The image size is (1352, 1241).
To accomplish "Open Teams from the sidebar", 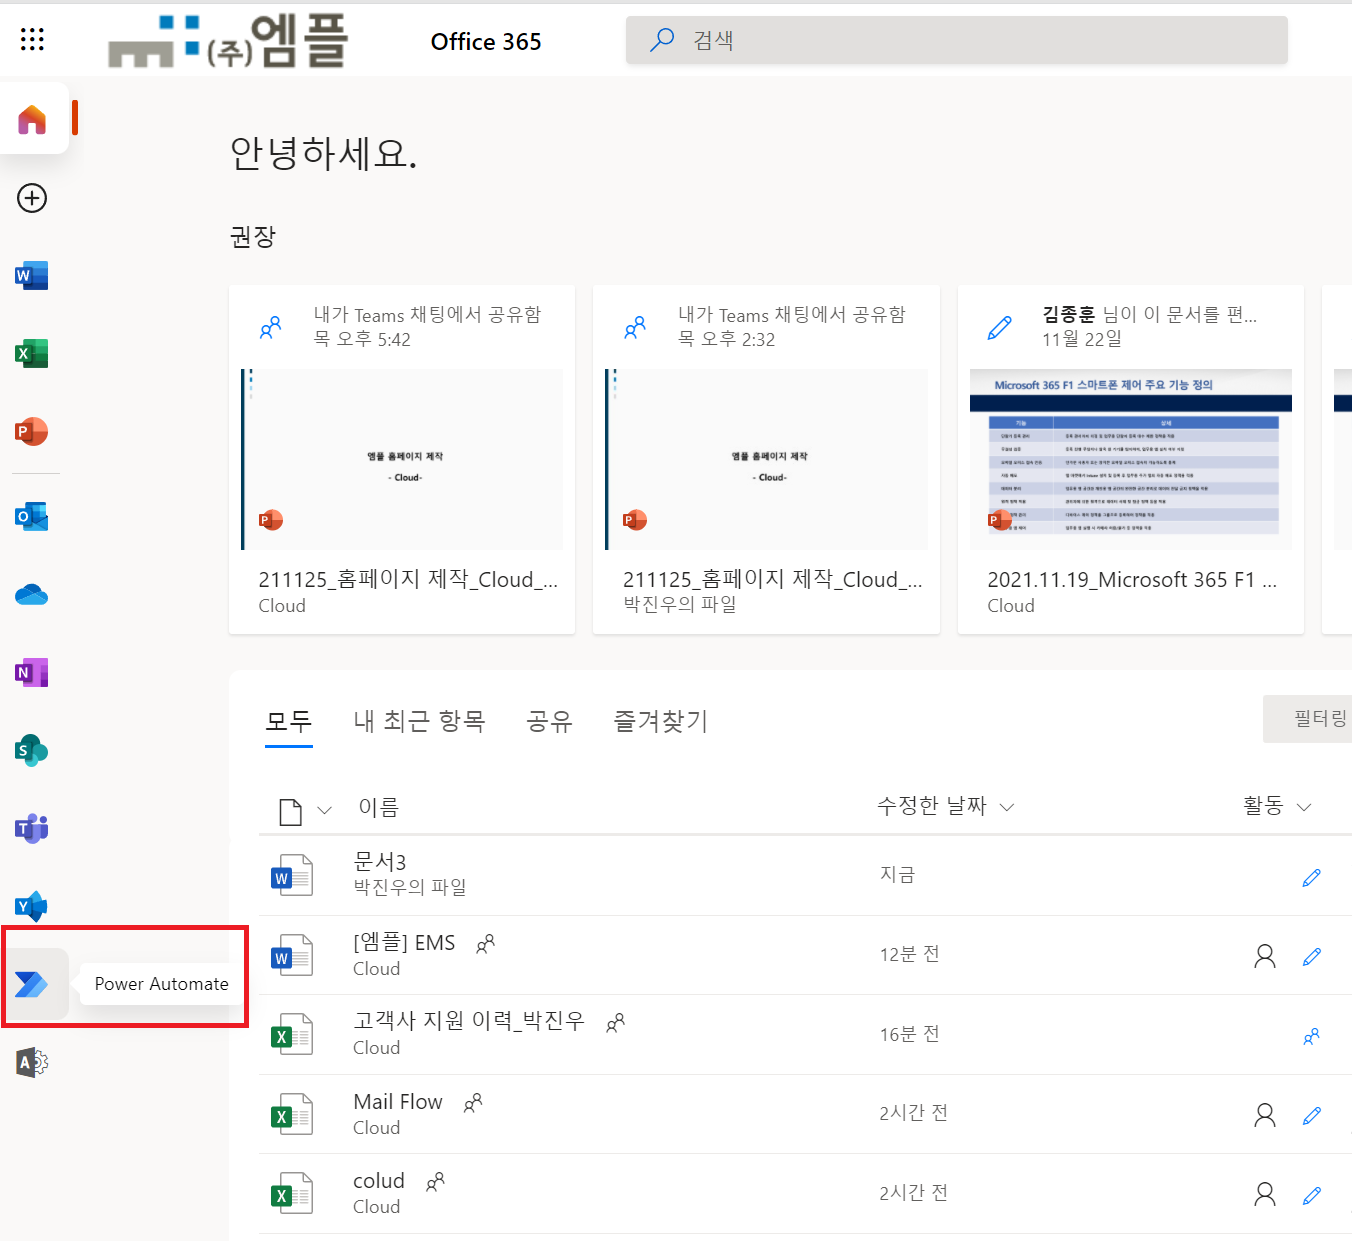I will pos(32,828).
